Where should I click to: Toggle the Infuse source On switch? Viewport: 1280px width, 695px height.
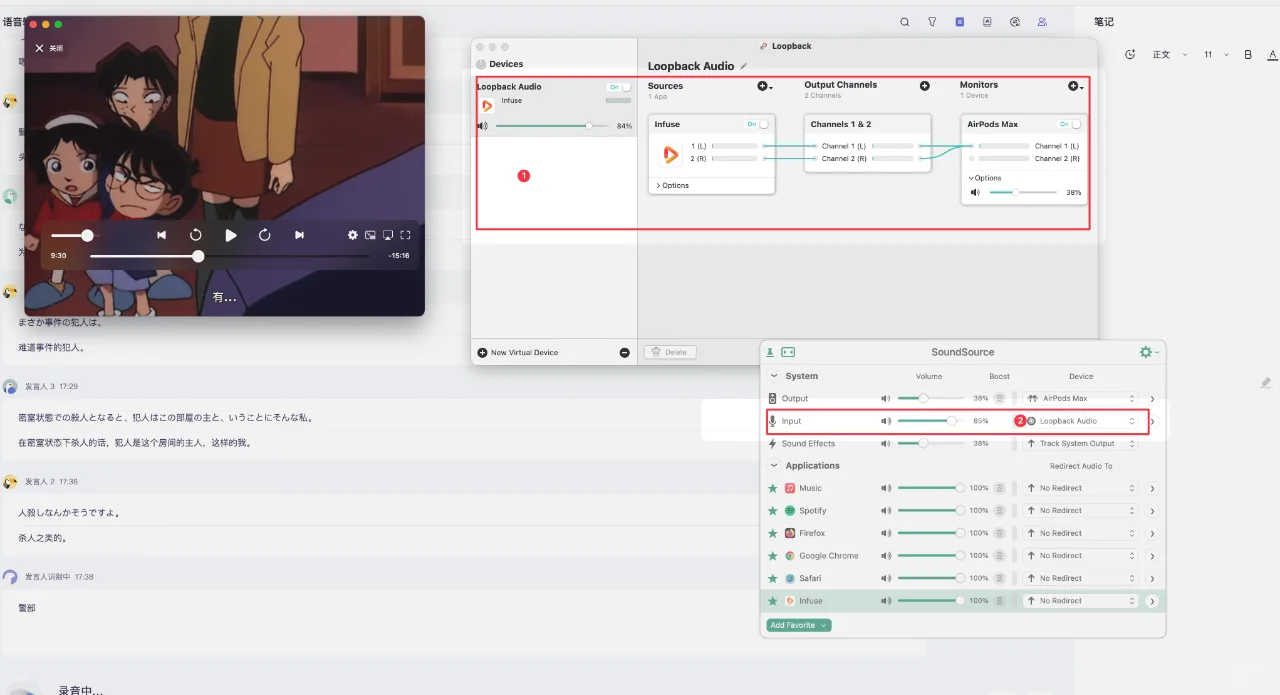click(758, 124)
